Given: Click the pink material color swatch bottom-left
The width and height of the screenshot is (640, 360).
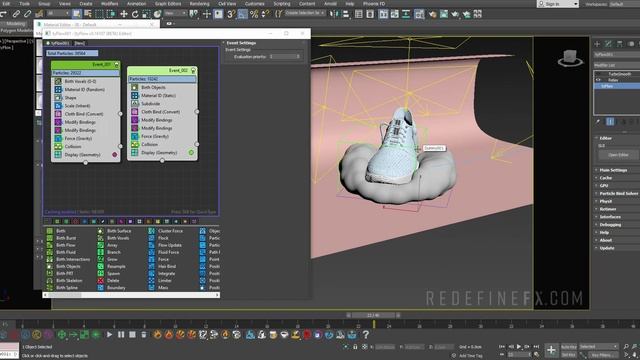Looking at the screenshot, I should click(9, 347).
